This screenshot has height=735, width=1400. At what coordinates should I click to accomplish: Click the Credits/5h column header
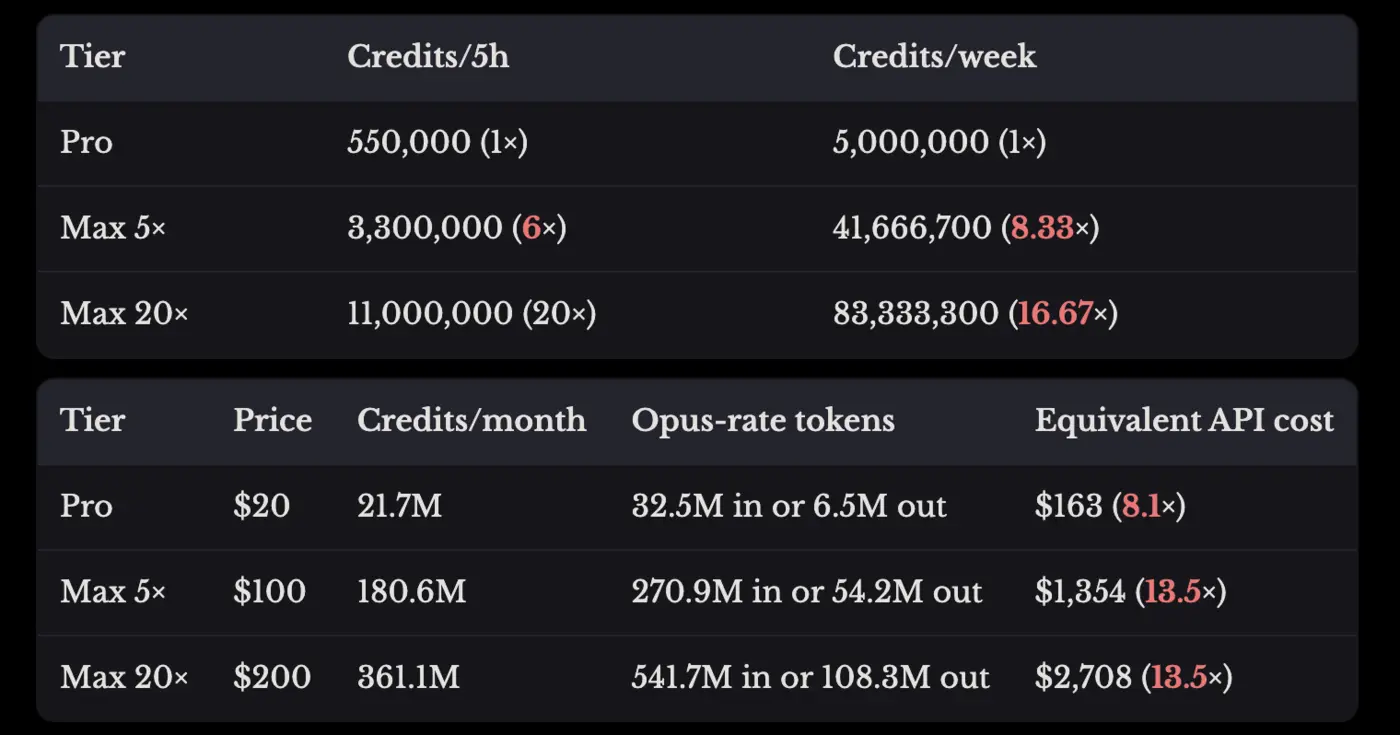point(428,57)
